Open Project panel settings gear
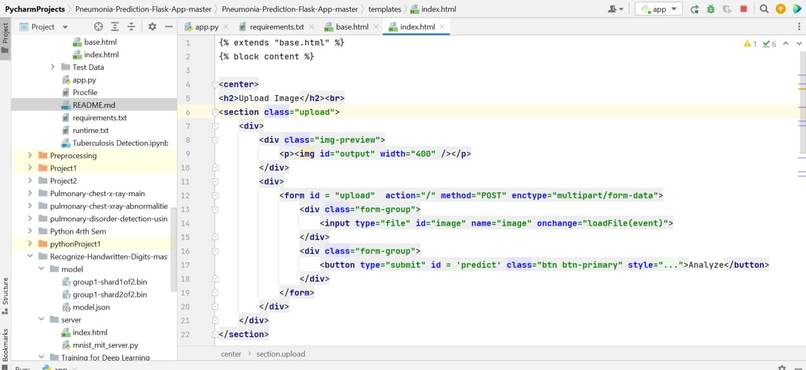This screenshot has height=370, width=806. [152, 27]
